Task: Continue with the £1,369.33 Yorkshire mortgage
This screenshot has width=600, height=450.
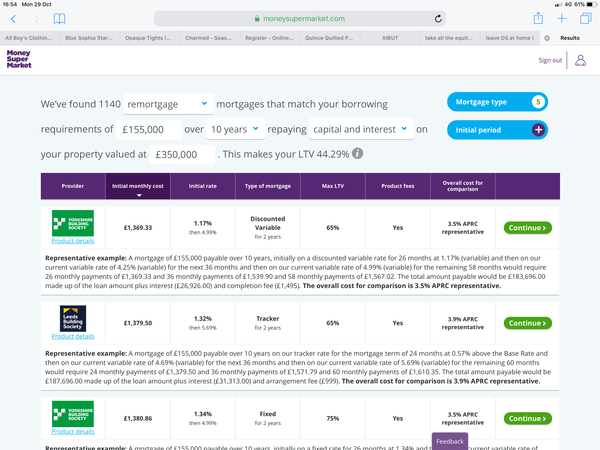Action: click(x=528, y=228)
